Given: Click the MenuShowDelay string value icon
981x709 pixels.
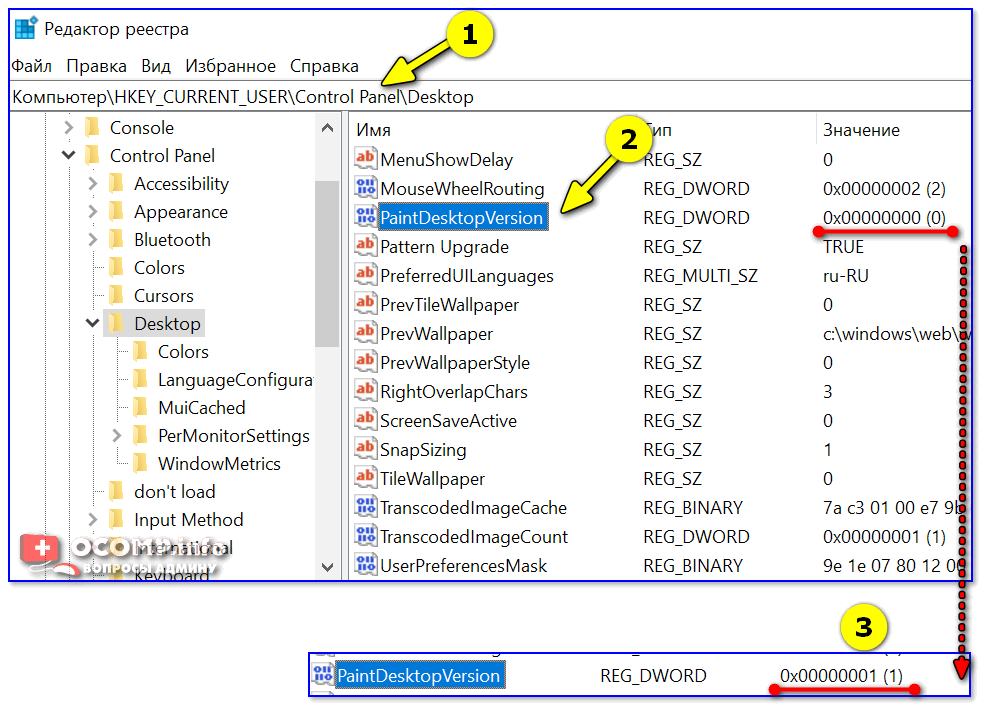Looking at the screenshot, I should click(365, 160).
